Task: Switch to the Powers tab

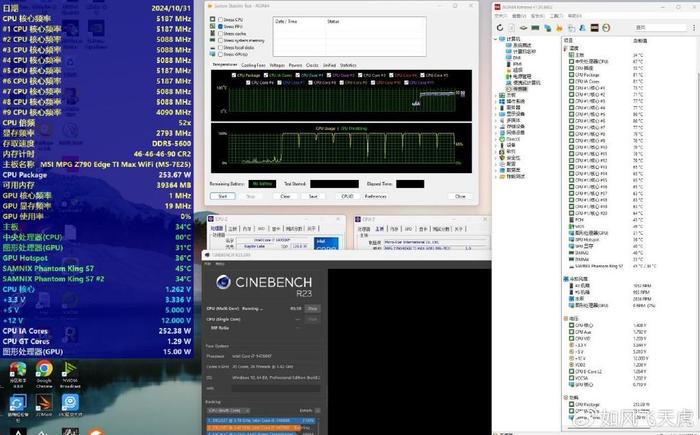Action: [296, 65]
